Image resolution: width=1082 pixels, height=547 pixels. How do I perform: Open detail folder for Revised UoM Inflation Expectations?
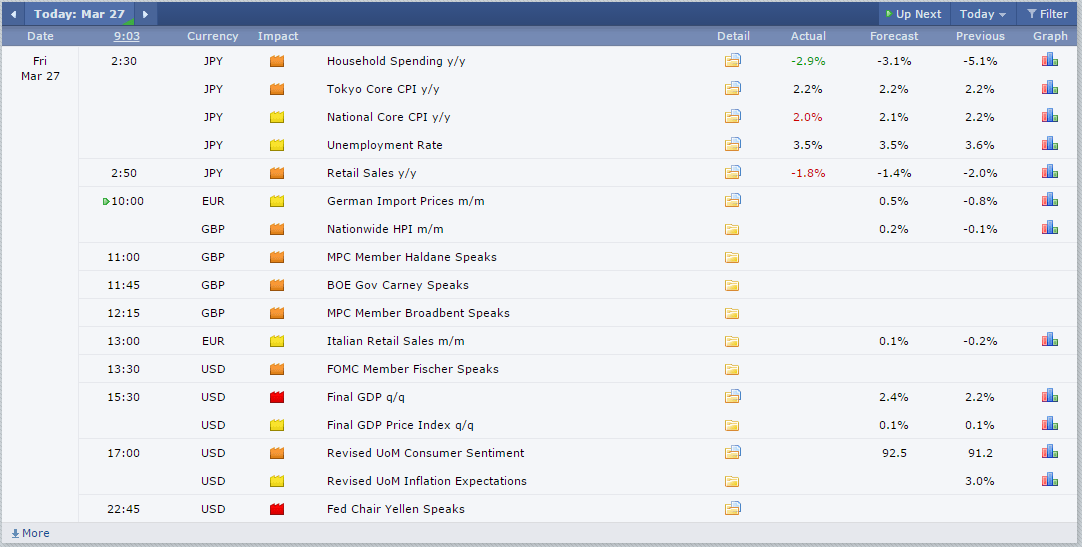pos(732,481)
